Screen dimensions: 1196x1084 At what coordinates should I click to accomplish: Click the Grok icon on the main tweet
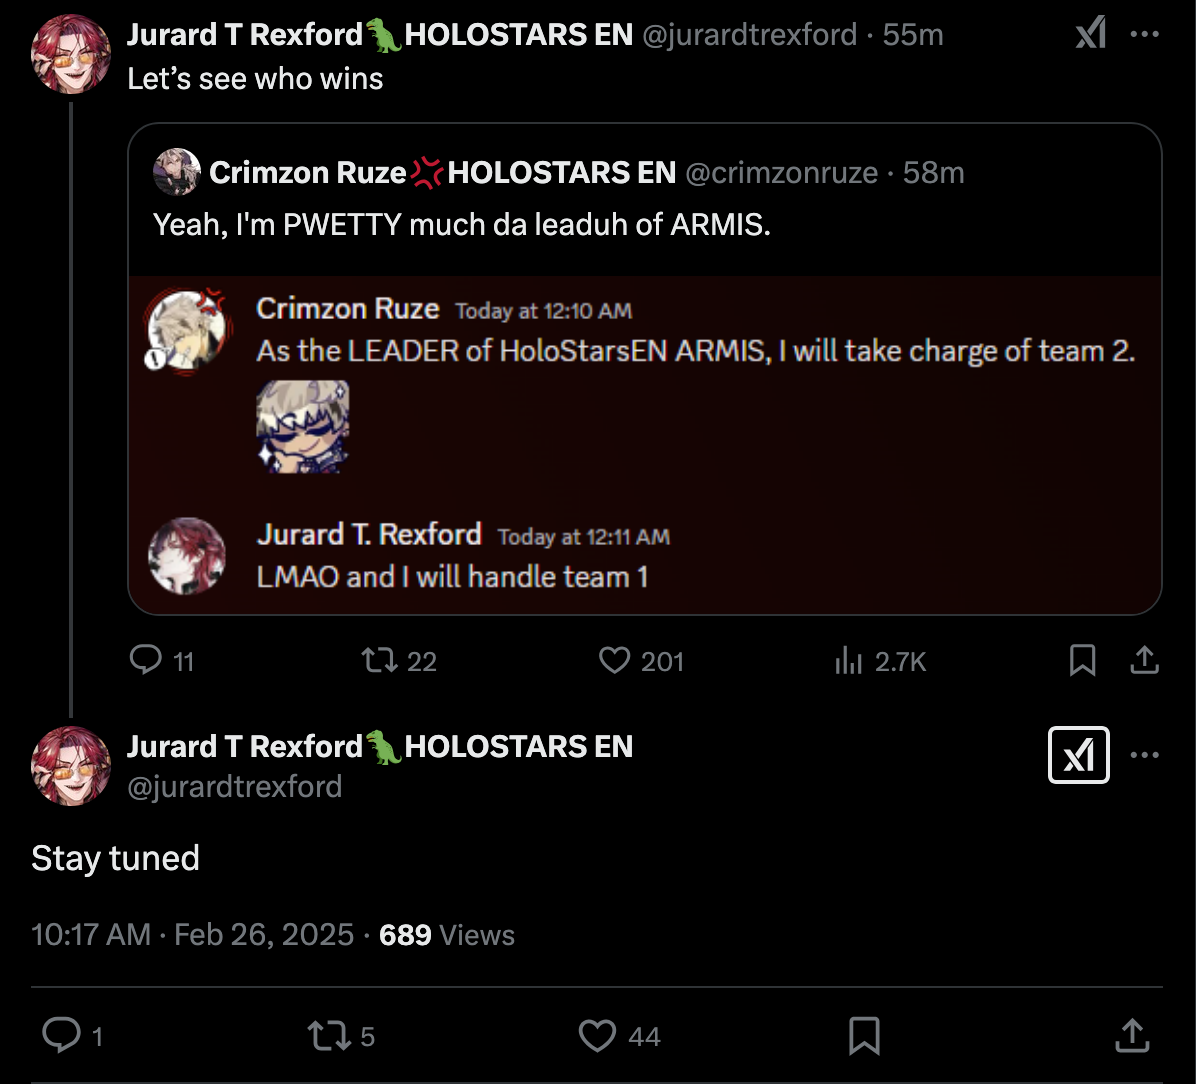pos(1078,755)
